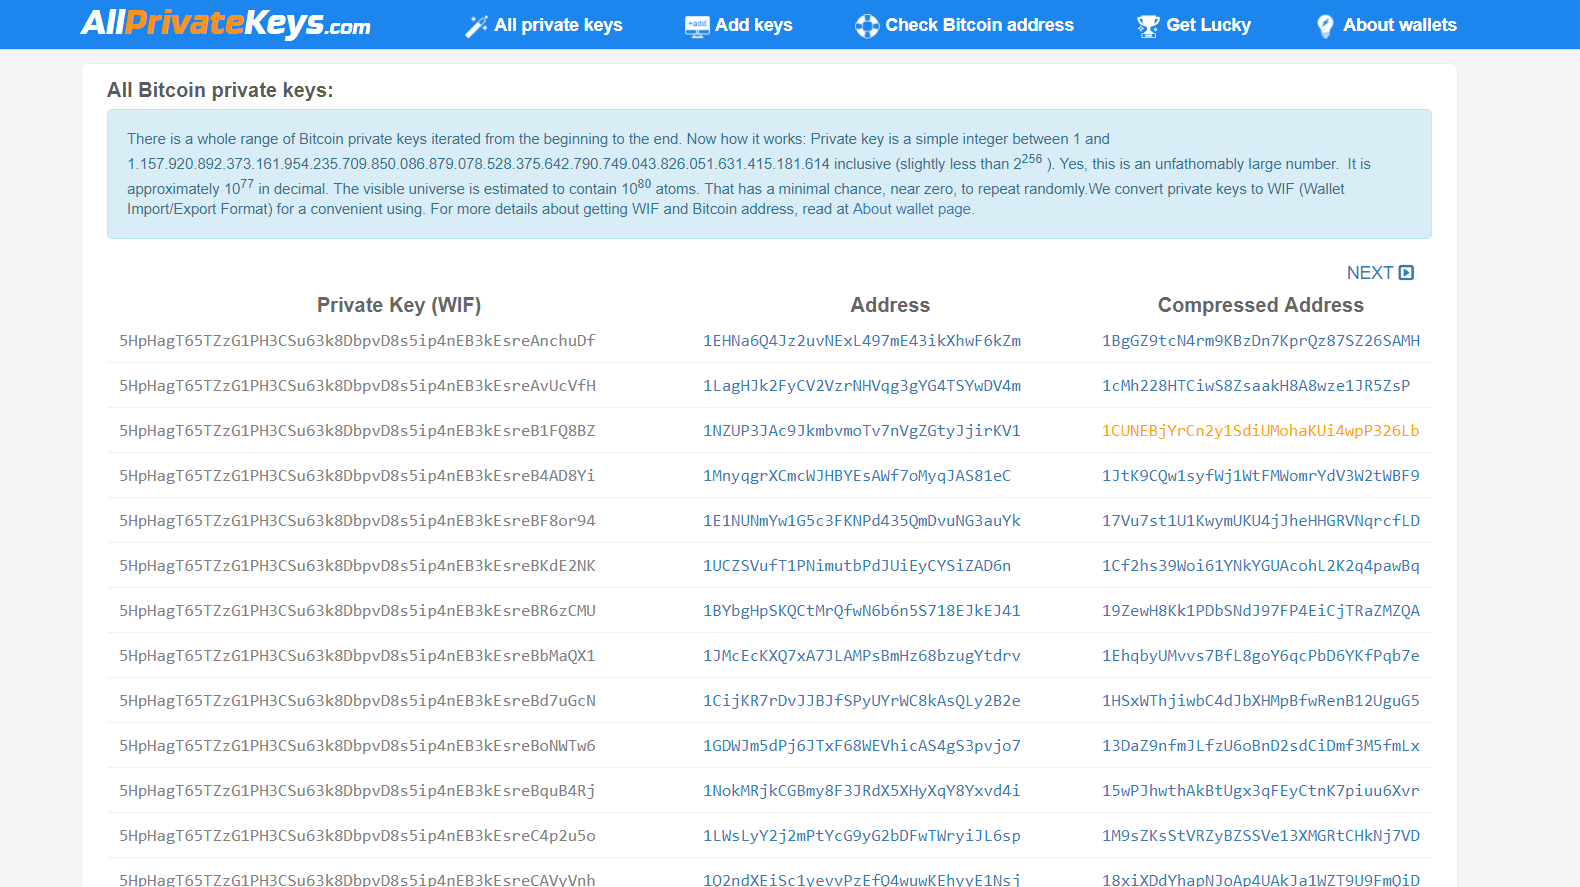
Task: Open address 1EHNa6Q4Jz2uvNExL497mE43ikXhwF6kZm
Action: click(x=862, y=341)
